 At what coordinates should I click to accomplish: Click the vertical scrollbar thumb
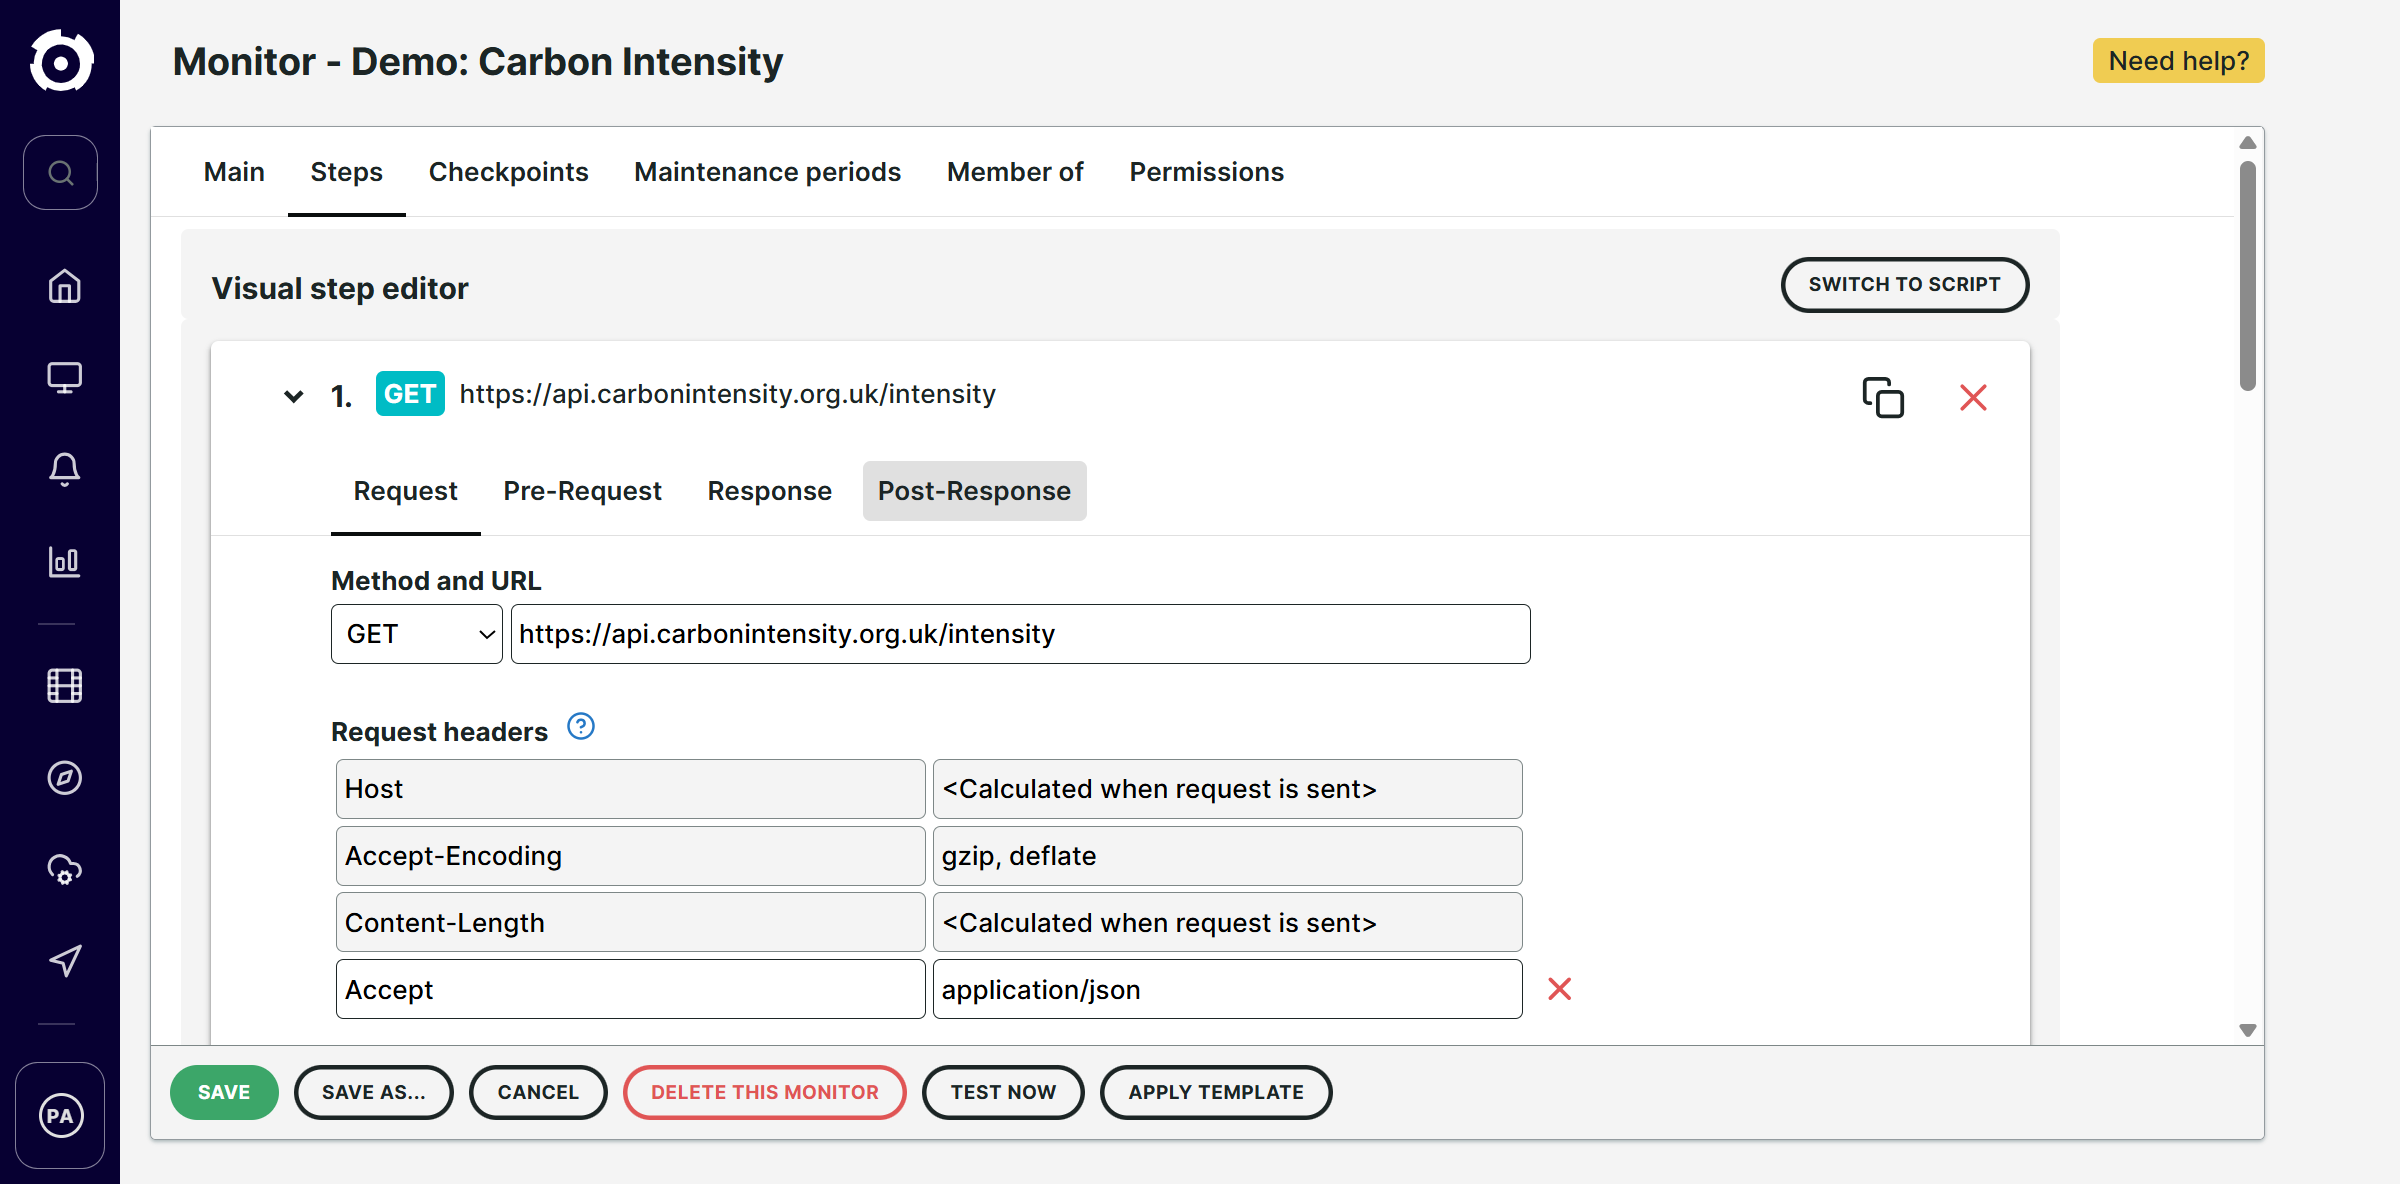click(x=2247, y=275)
